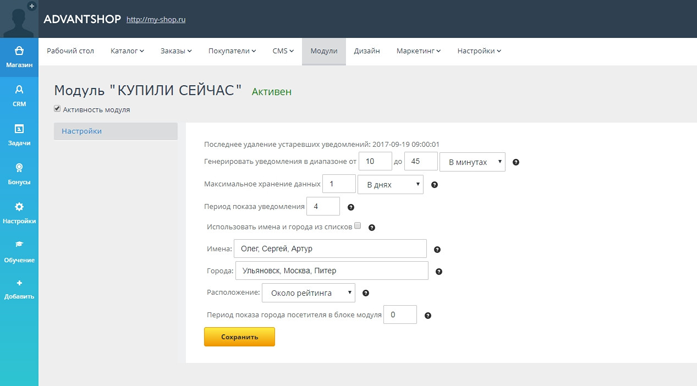The image size is (697, 386).
Task: Switch to the Дизайн tab
Action: click(367, 51)
